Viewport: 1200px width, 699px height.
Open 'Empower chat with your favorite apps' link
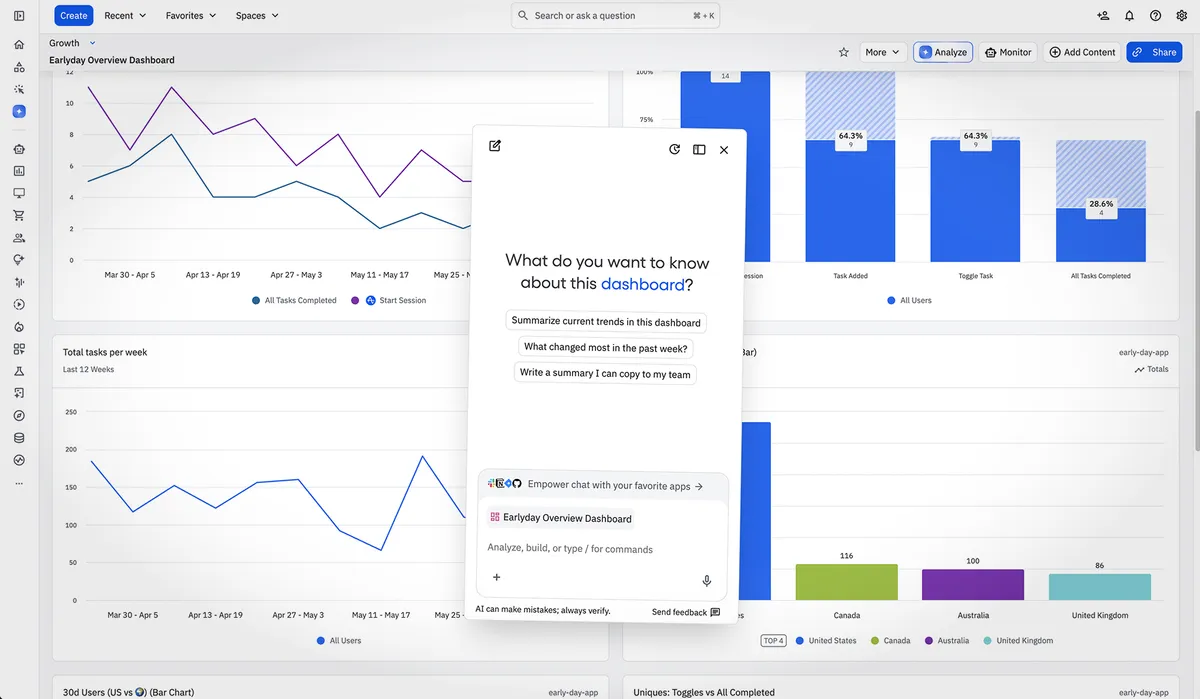[603, 485]
